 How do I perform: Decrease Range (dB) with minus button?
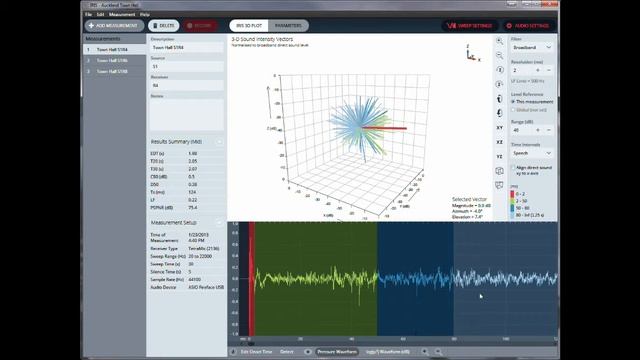(x=549, y=130)
